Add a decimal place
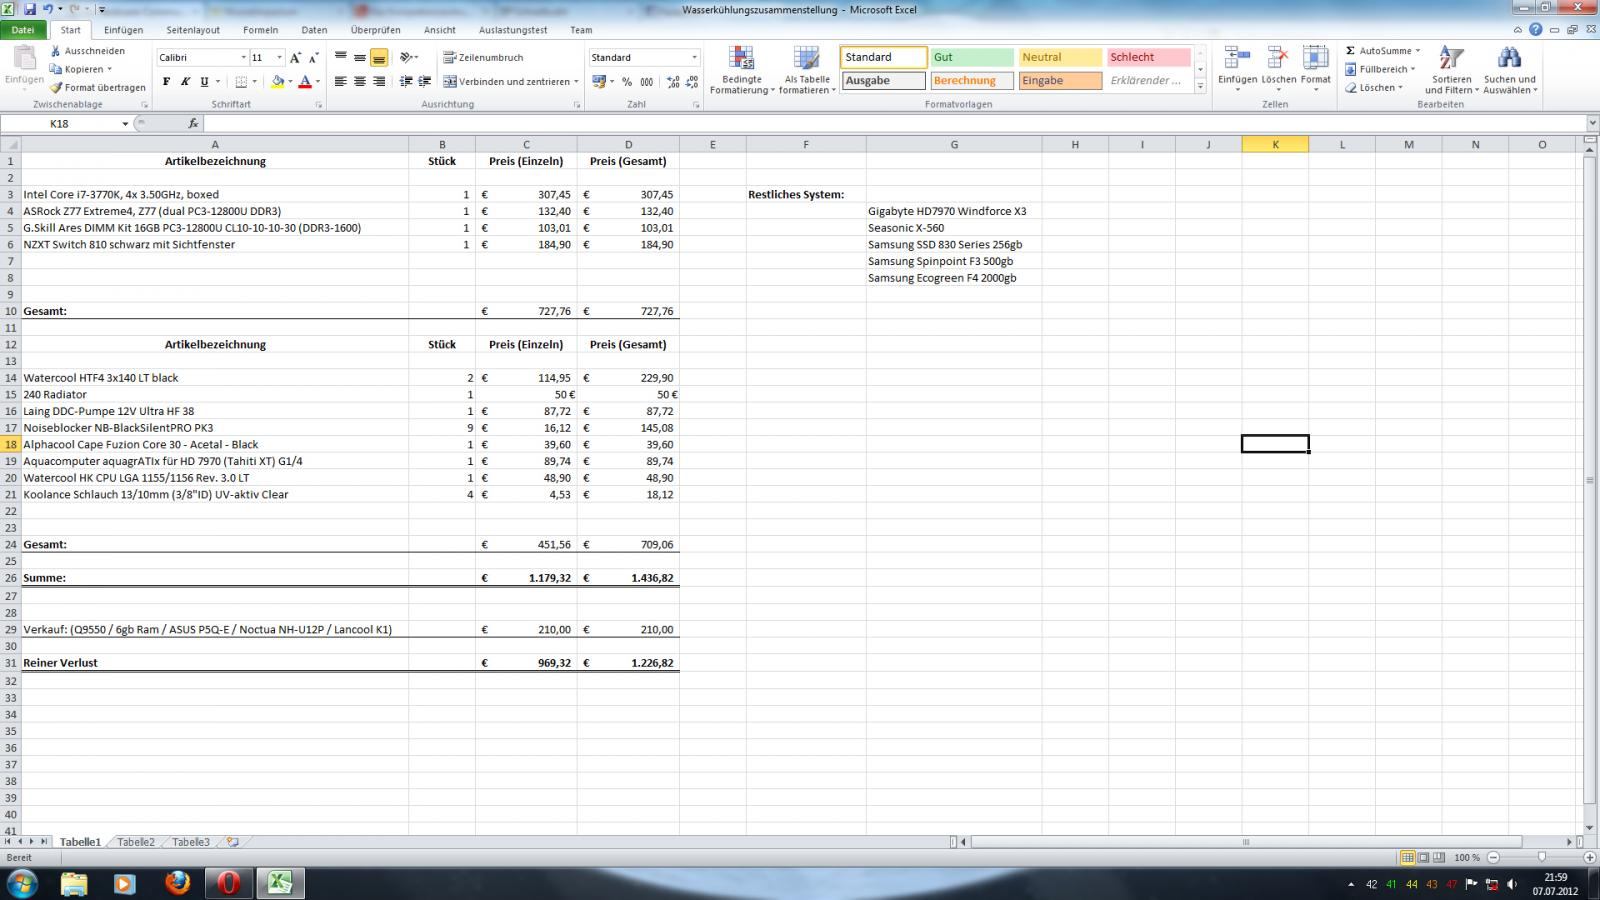Viewport: 1600px width, 900px height. [673, 82]
